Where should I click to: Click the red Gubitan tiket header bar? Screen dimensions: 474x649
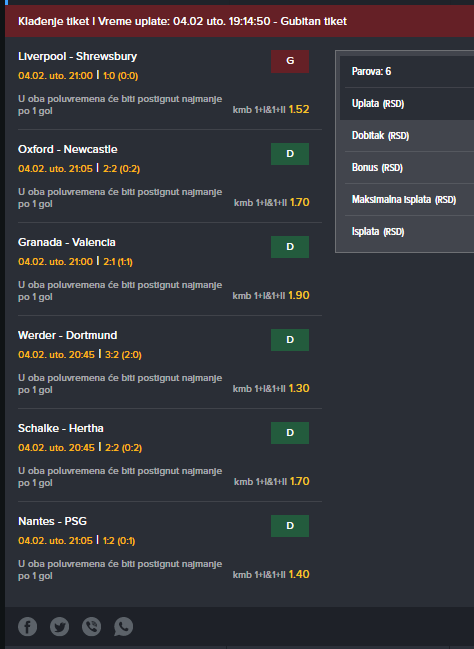pos(239,21)
